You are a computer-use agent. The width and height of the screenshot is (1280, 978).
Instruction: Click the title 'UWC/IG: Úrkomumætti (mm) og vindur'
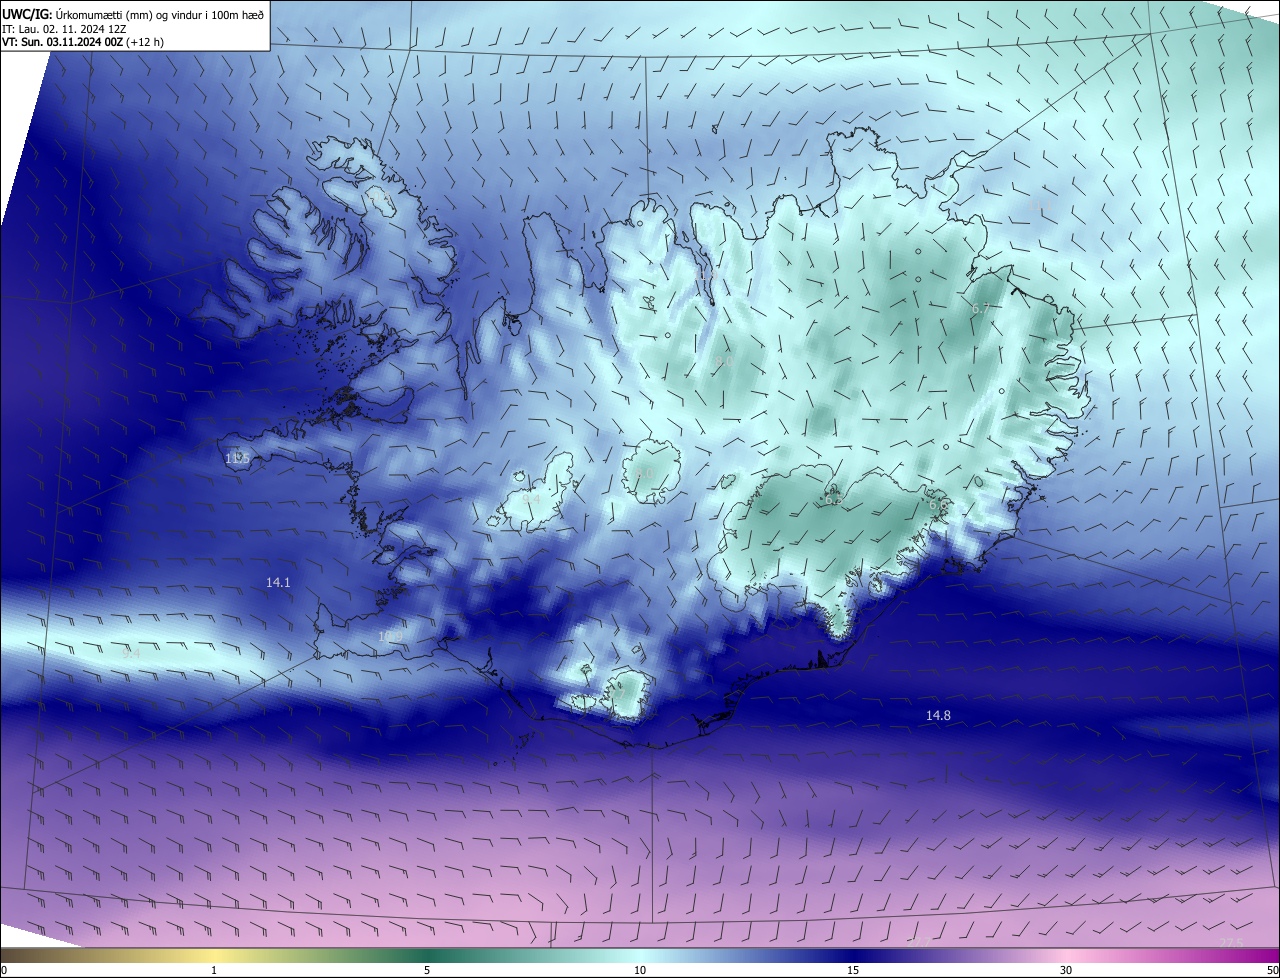[x=133, y=13]
